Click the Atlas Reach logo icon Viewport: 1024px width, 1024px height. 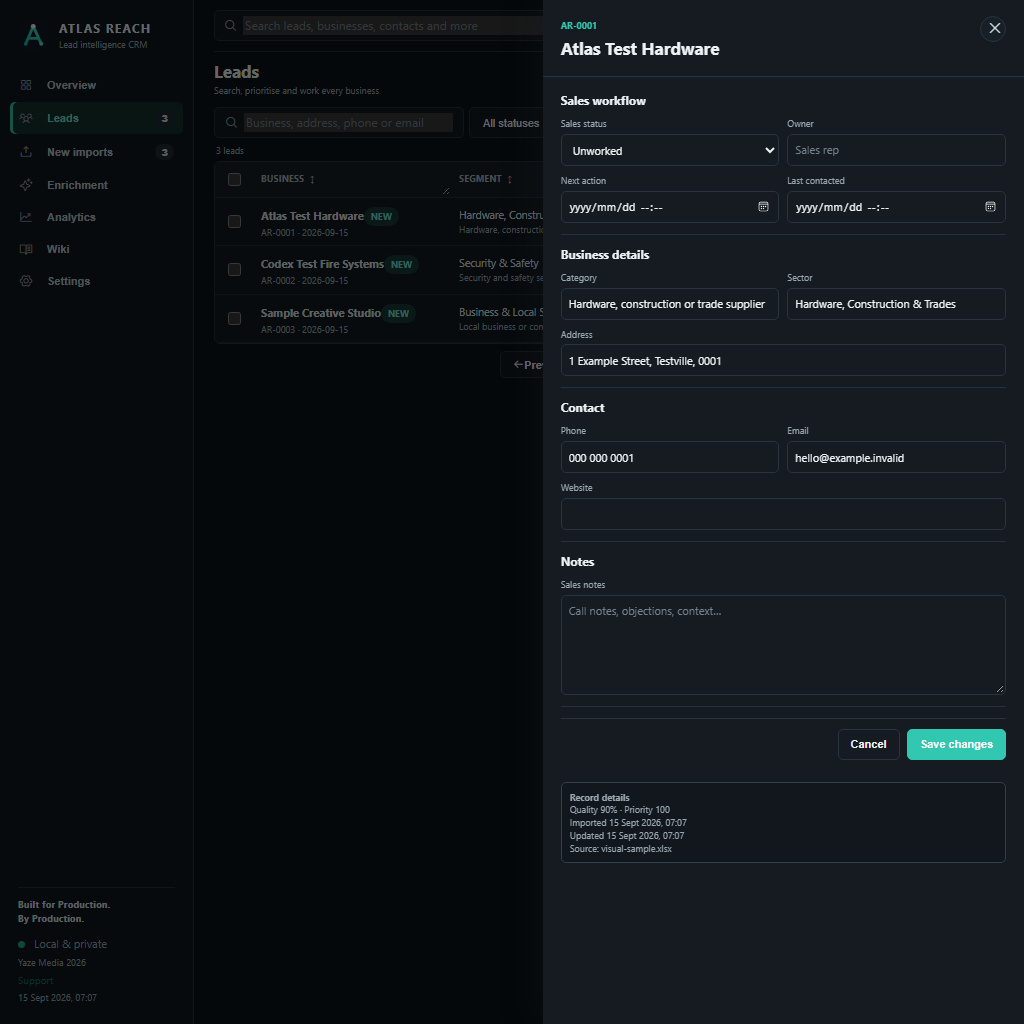(x=33, y=35)
